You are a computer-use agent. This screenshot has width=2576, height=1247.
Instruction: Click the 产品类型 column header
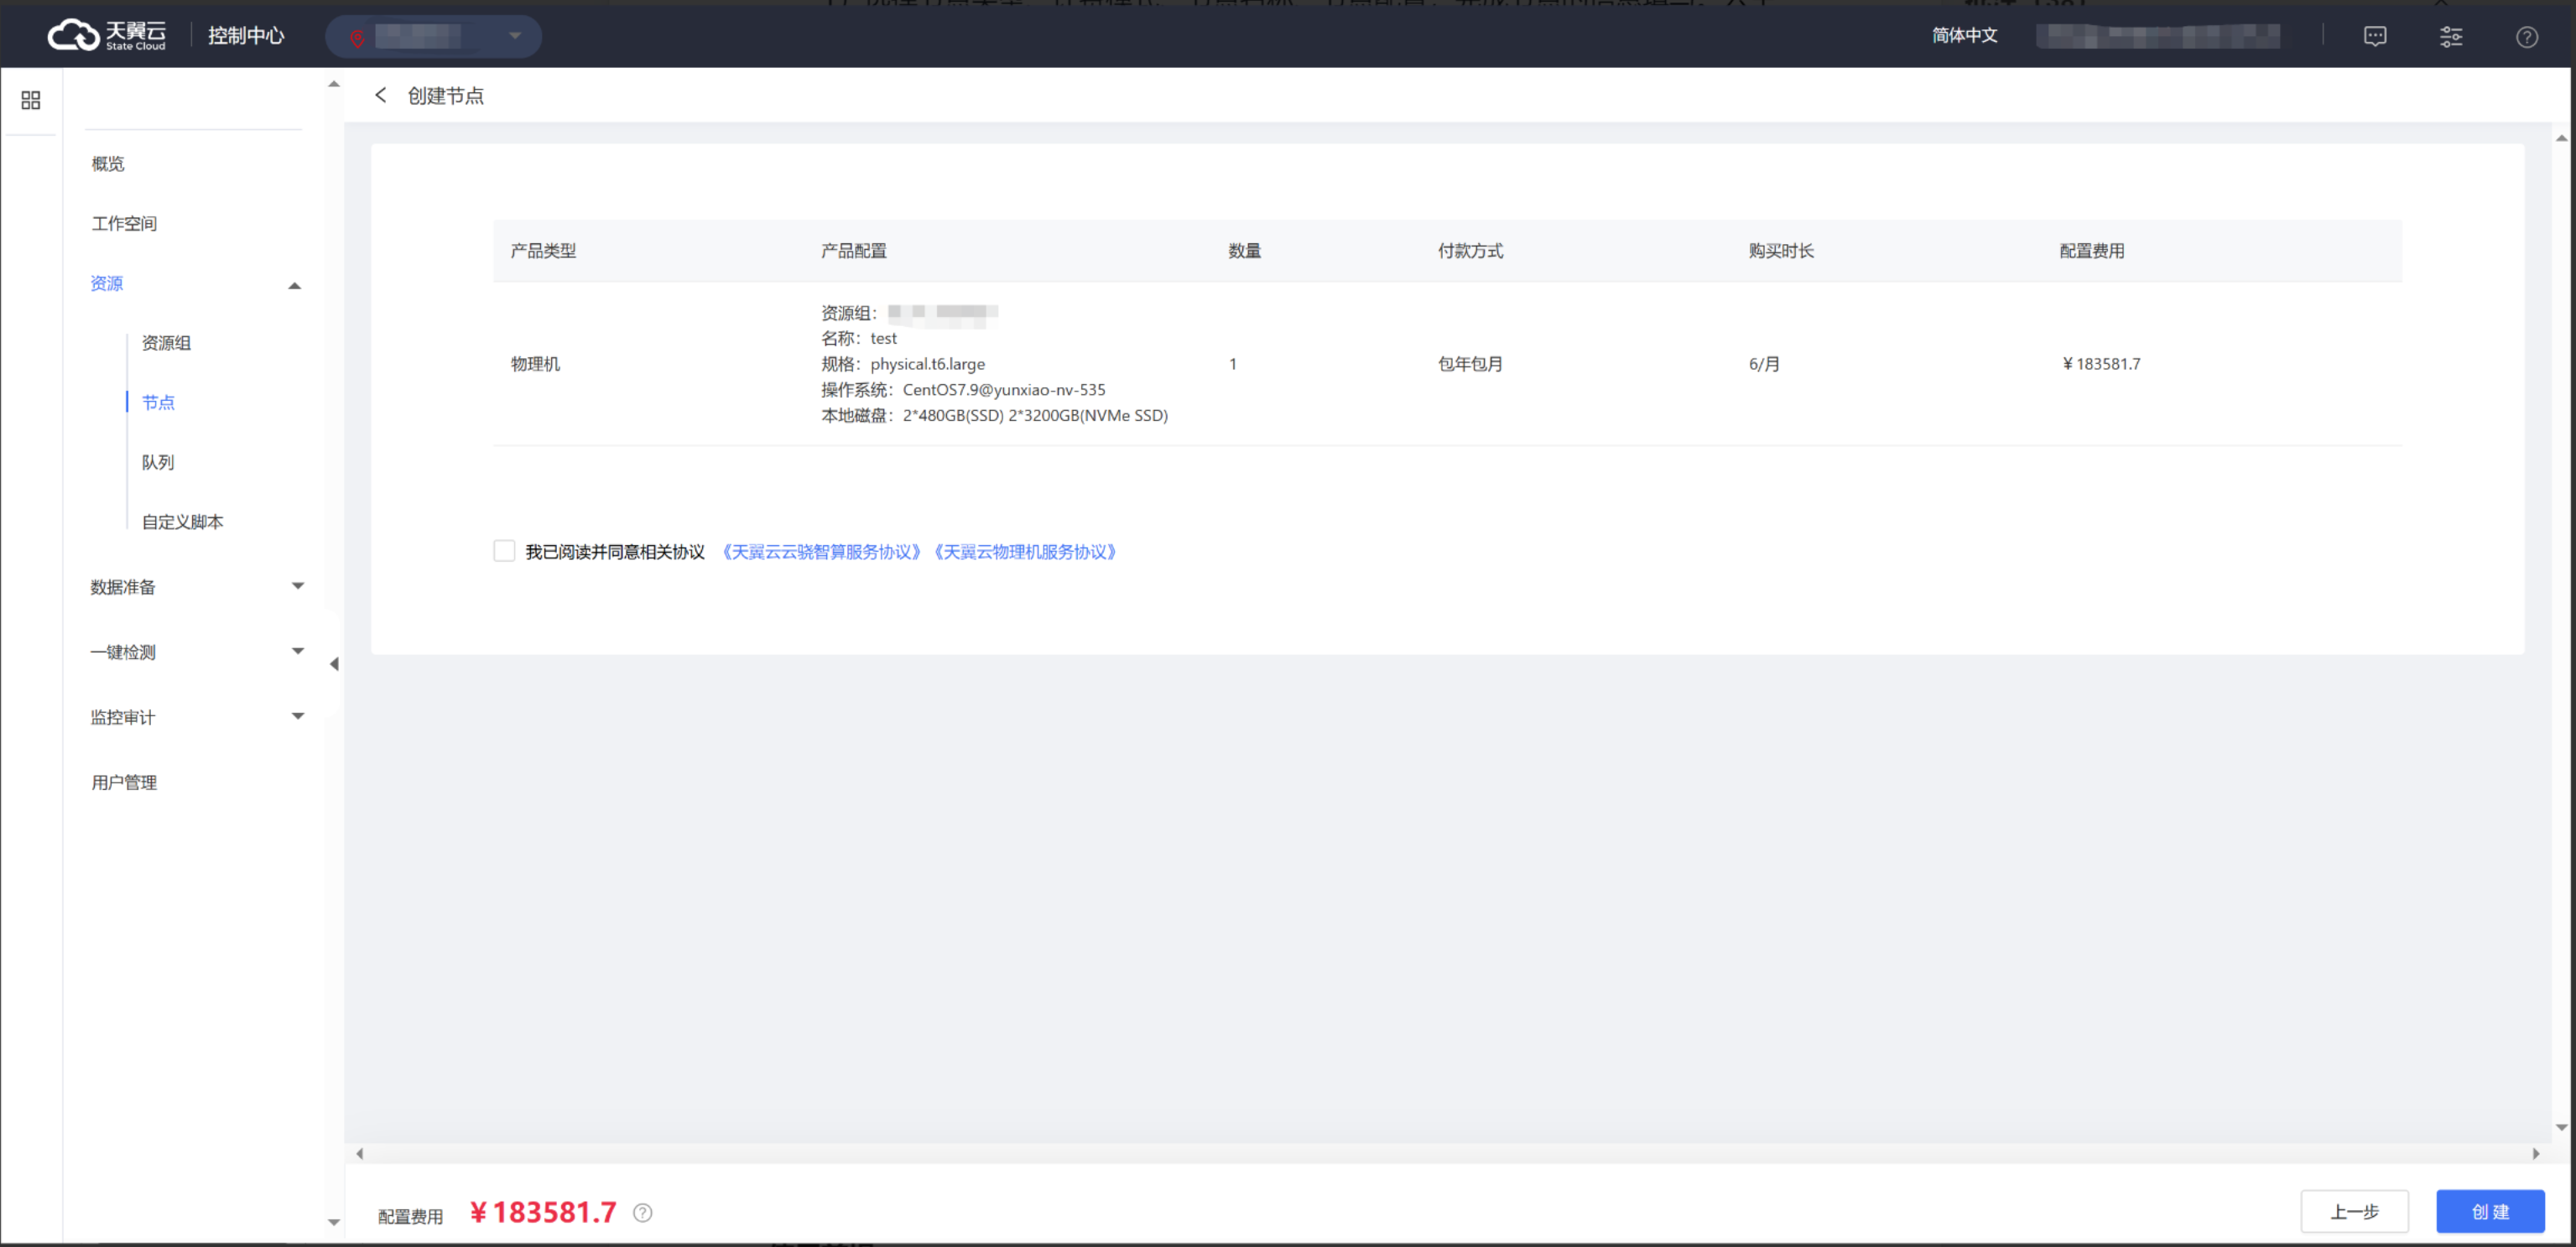[543, 251]
